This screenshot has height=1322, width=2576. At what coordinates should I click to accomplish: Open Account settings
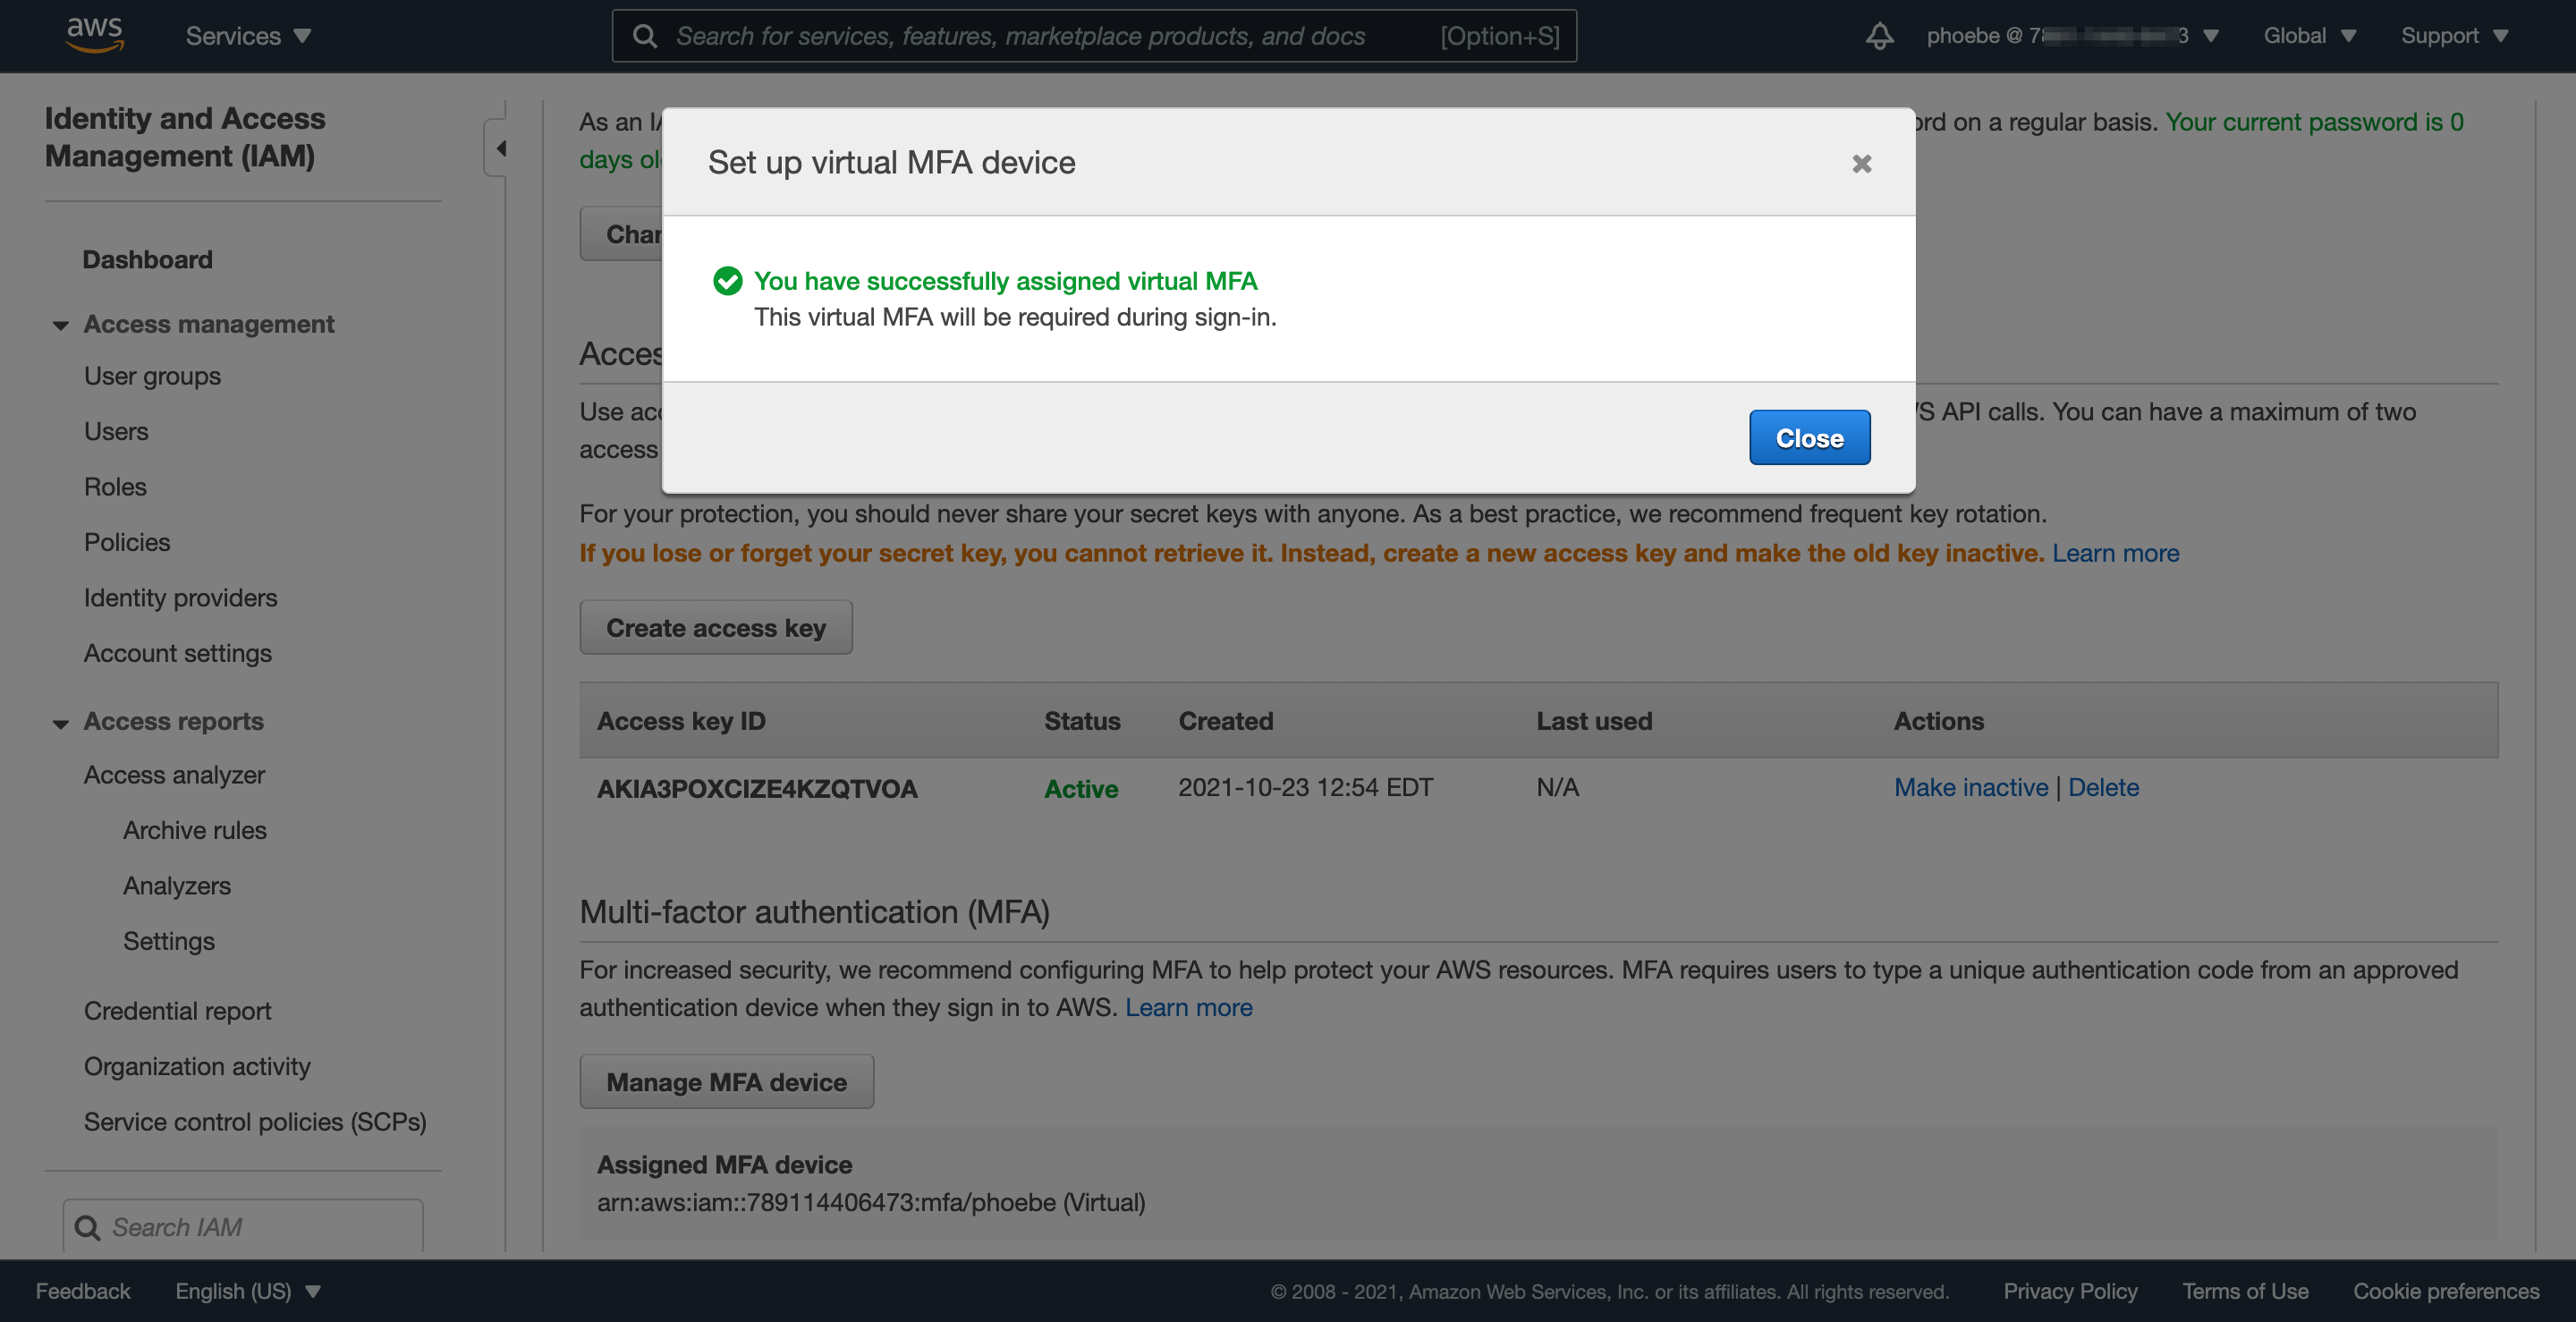[178, 653]
